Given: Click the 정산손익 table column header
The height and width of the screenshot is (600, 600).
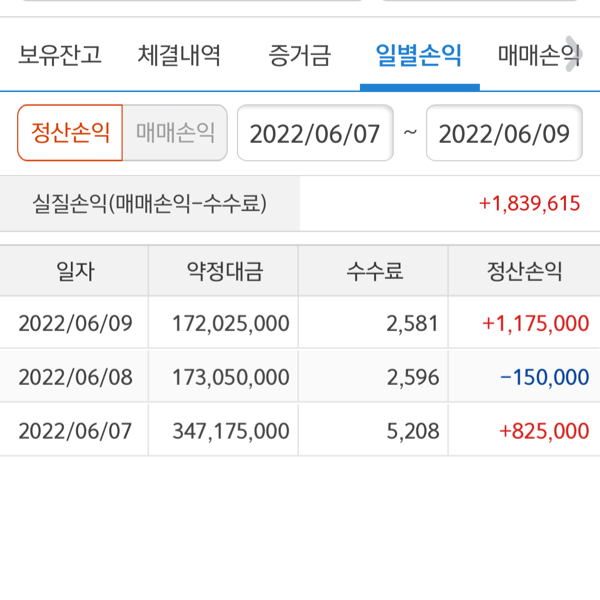Looking at the screenshot, I should tap(524, 271).
